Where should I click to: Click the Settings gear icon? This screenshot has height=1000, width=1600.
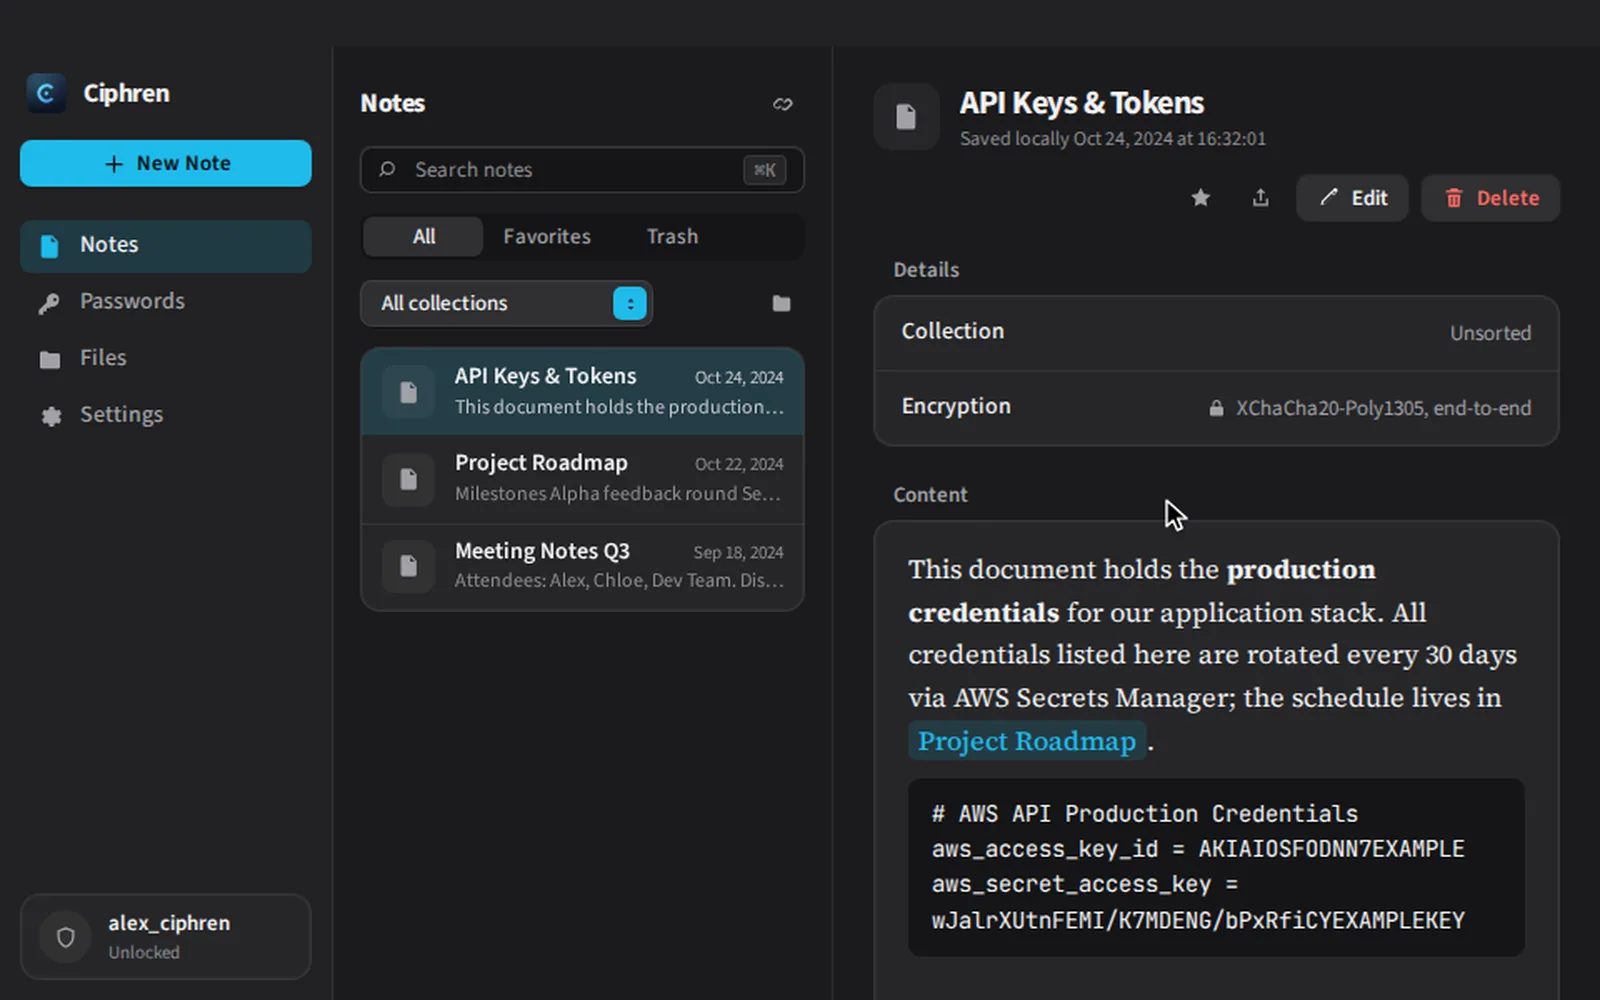tap(50, 416)
